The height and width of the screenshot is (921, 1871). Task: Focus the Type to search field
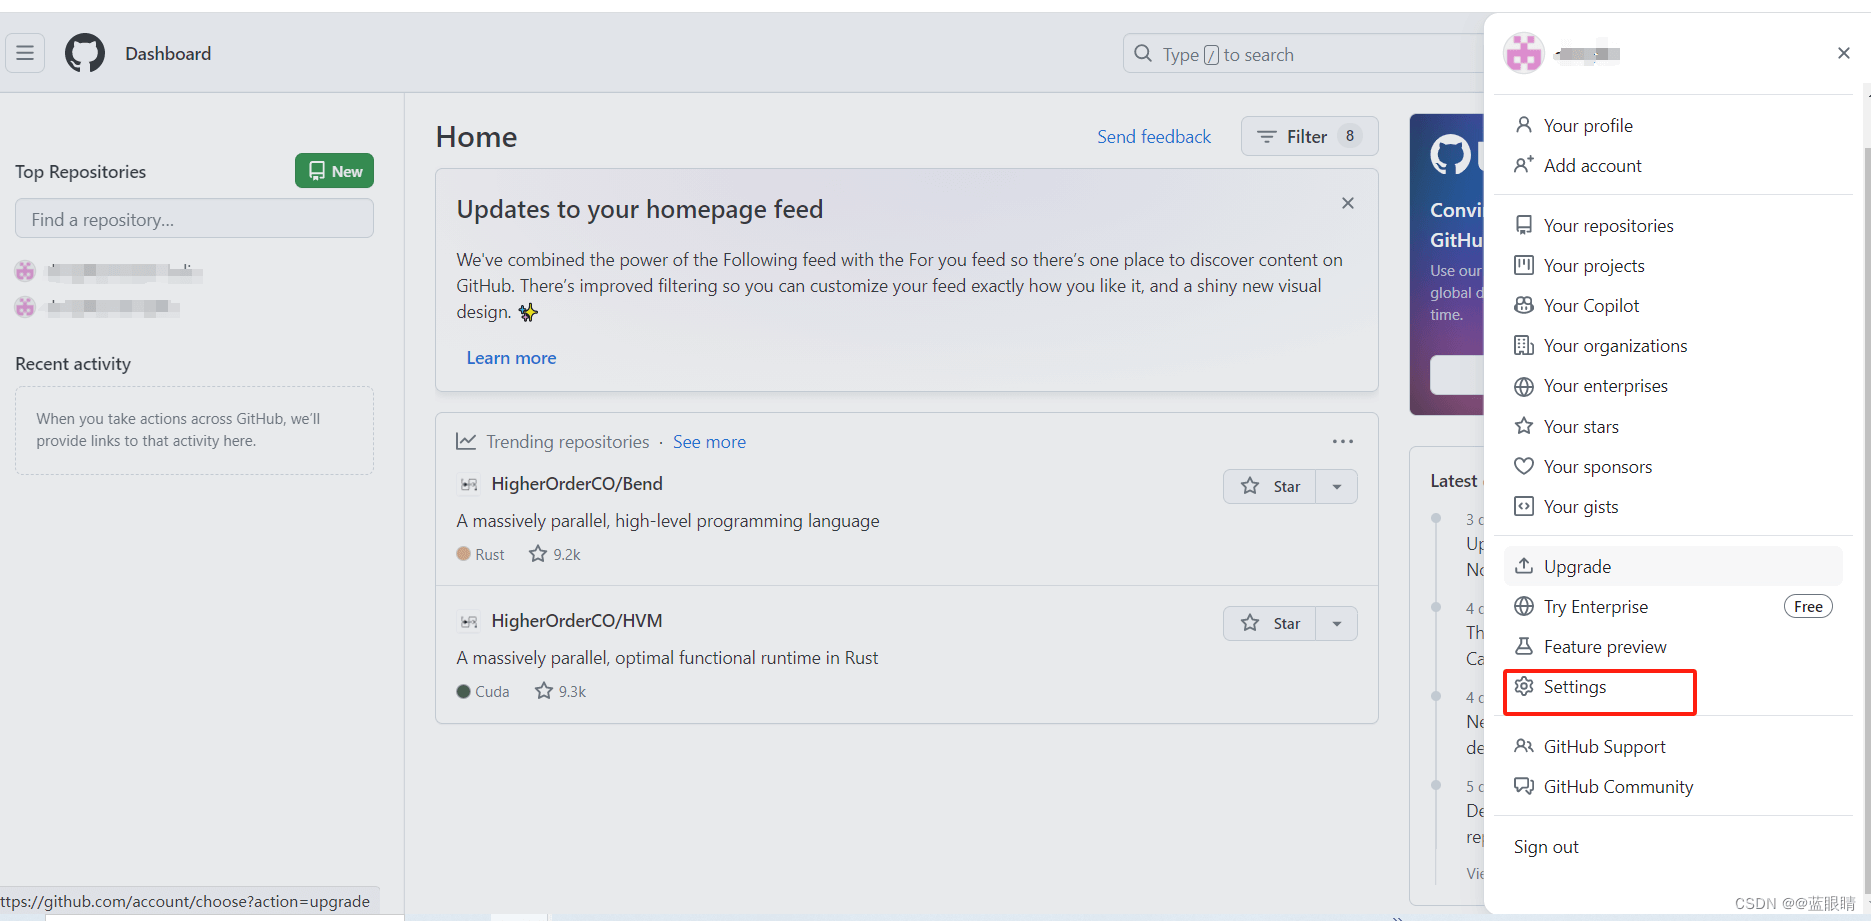1303,54
